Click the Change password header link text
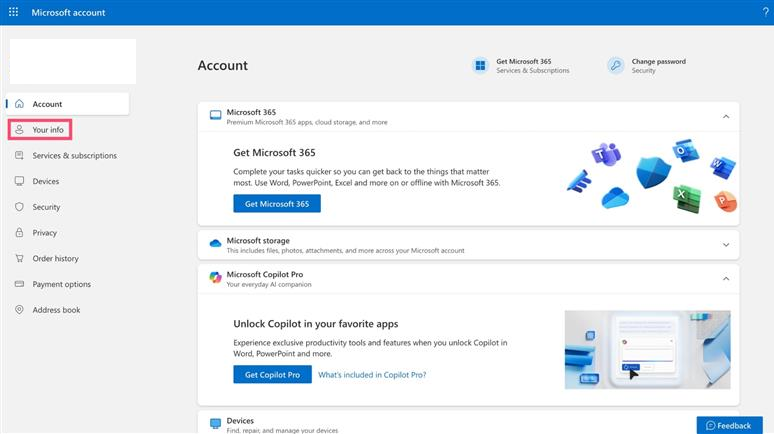774x434 pixels. click(x=658, y=61)
